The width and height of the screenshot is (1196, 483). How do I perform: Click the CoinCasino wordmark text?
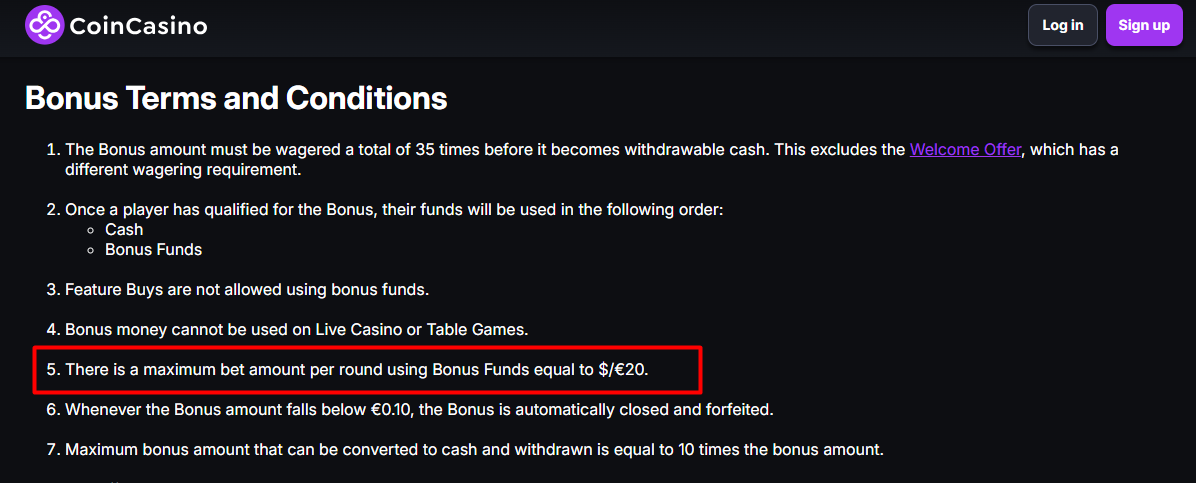138,26
